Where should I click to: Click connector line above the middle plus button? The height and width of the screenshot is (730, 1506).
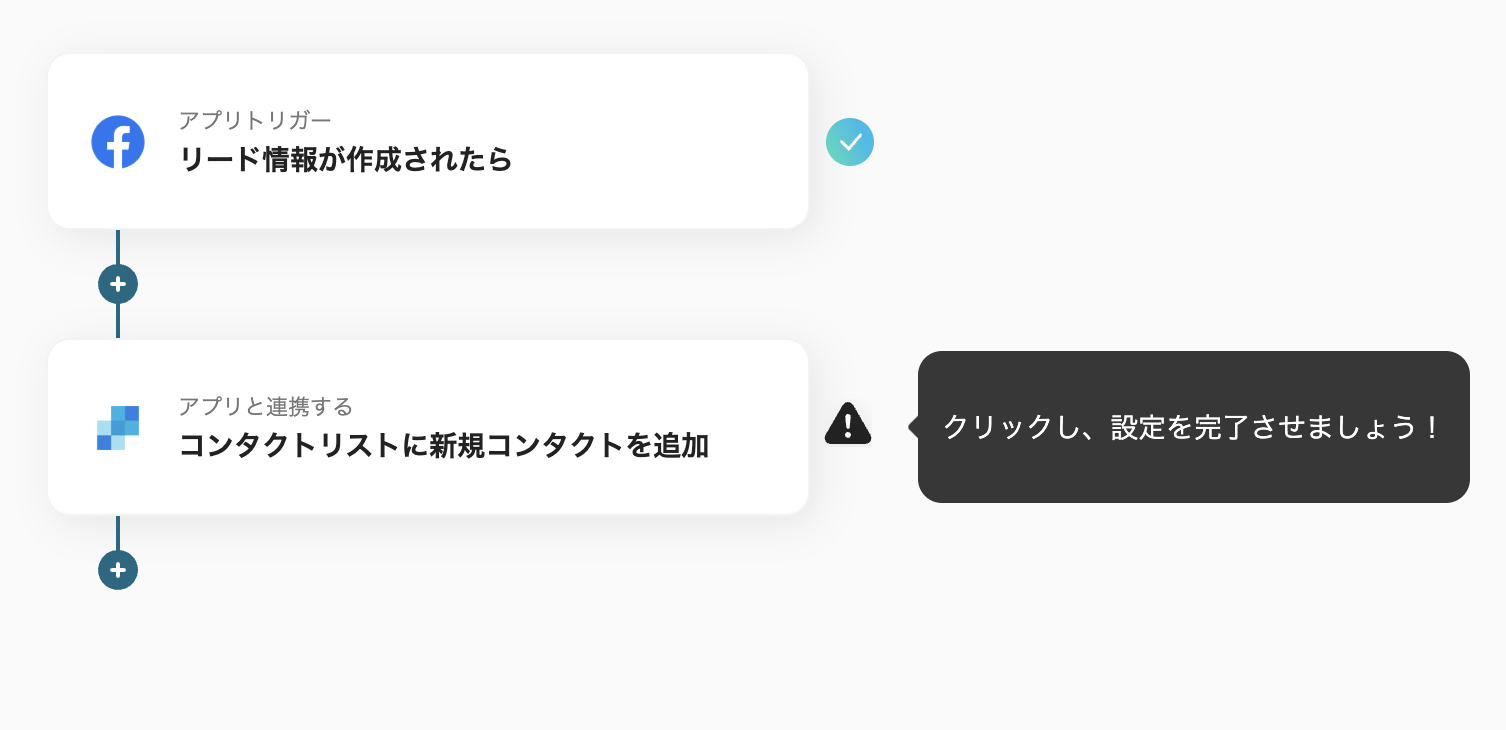[x=118, y=247]
